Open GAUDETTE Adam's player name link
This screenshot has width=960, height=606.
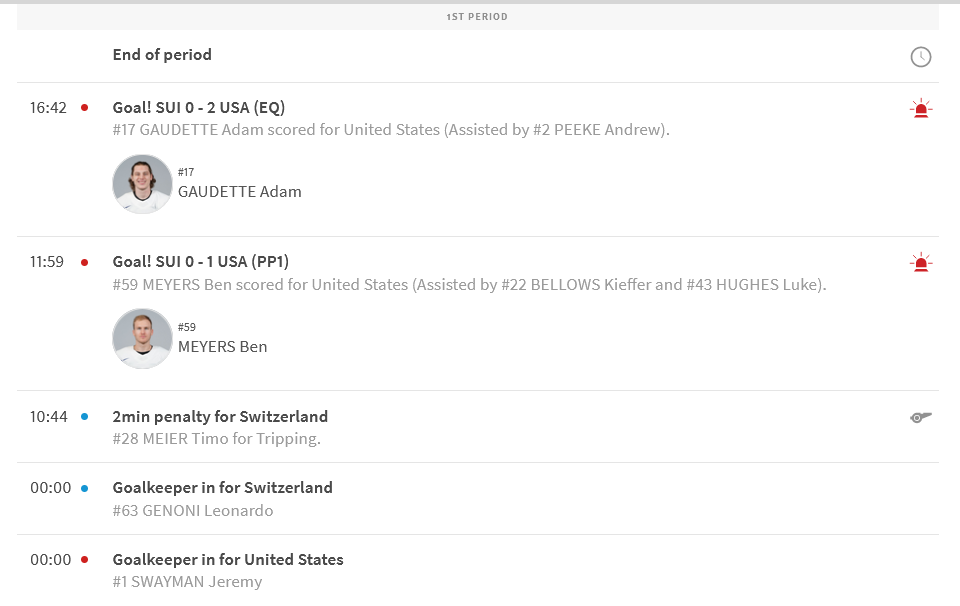pos(239,191)
